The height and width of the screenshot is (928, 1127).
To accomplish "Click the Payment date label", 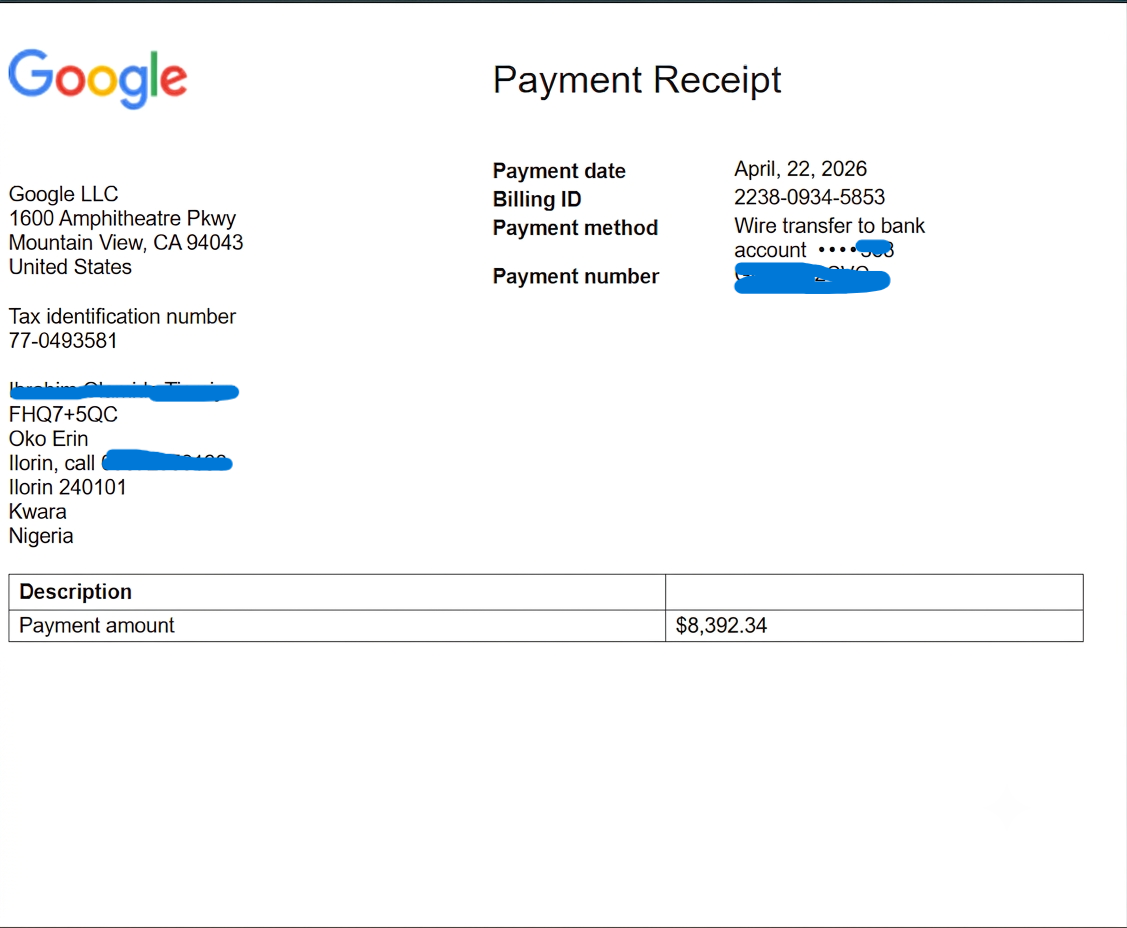I will click(x=559, y=171).
